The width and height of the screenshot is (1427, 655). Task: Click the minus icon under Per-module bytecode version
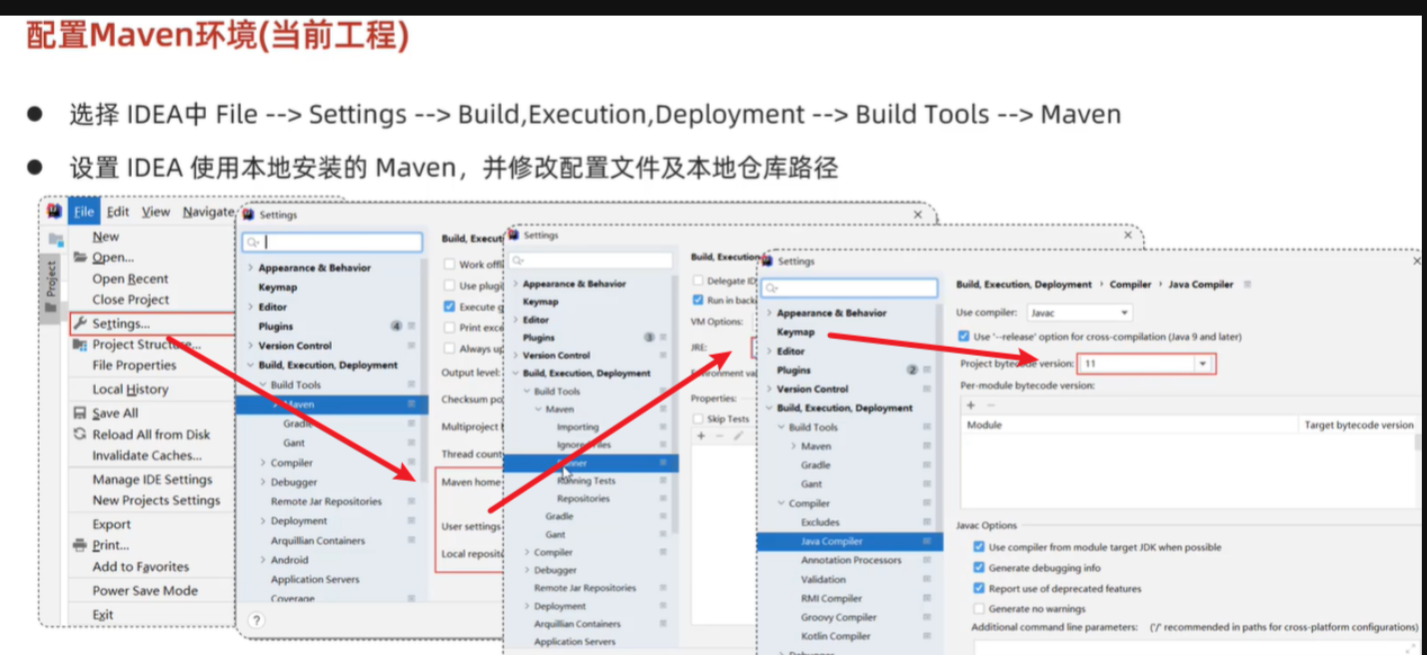coord(991,405)
